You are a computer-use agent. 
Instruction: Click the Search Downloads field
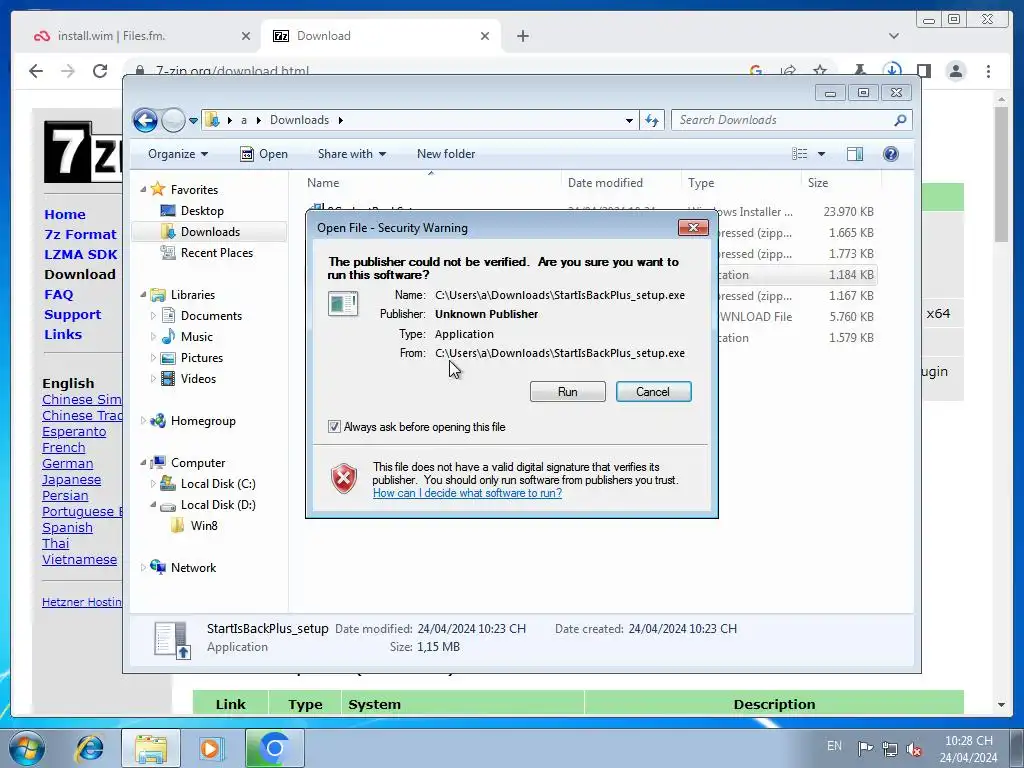(x=782, y=120)
